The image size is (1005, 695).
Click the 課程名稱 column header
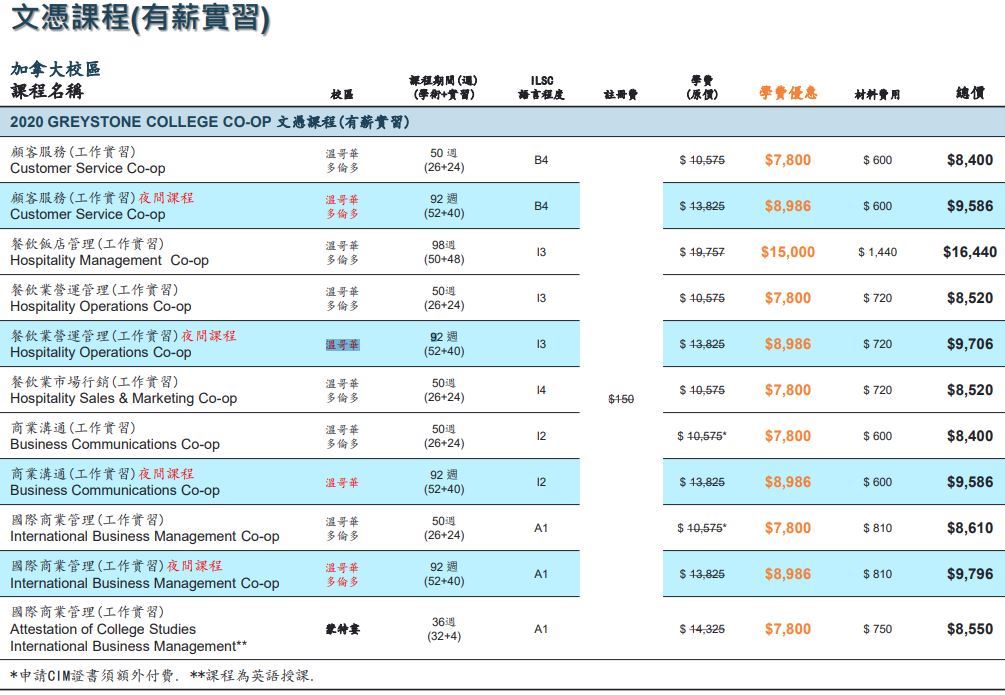[47, 91]
